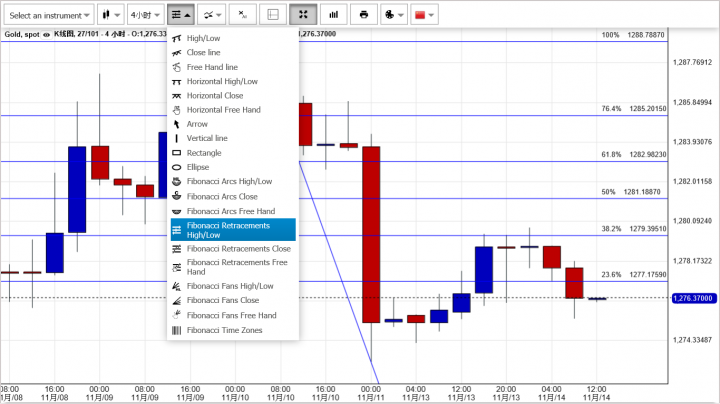Open the 4小时 timeframe dropdown
Screen dimensions: 720x404
coord(145,15)
